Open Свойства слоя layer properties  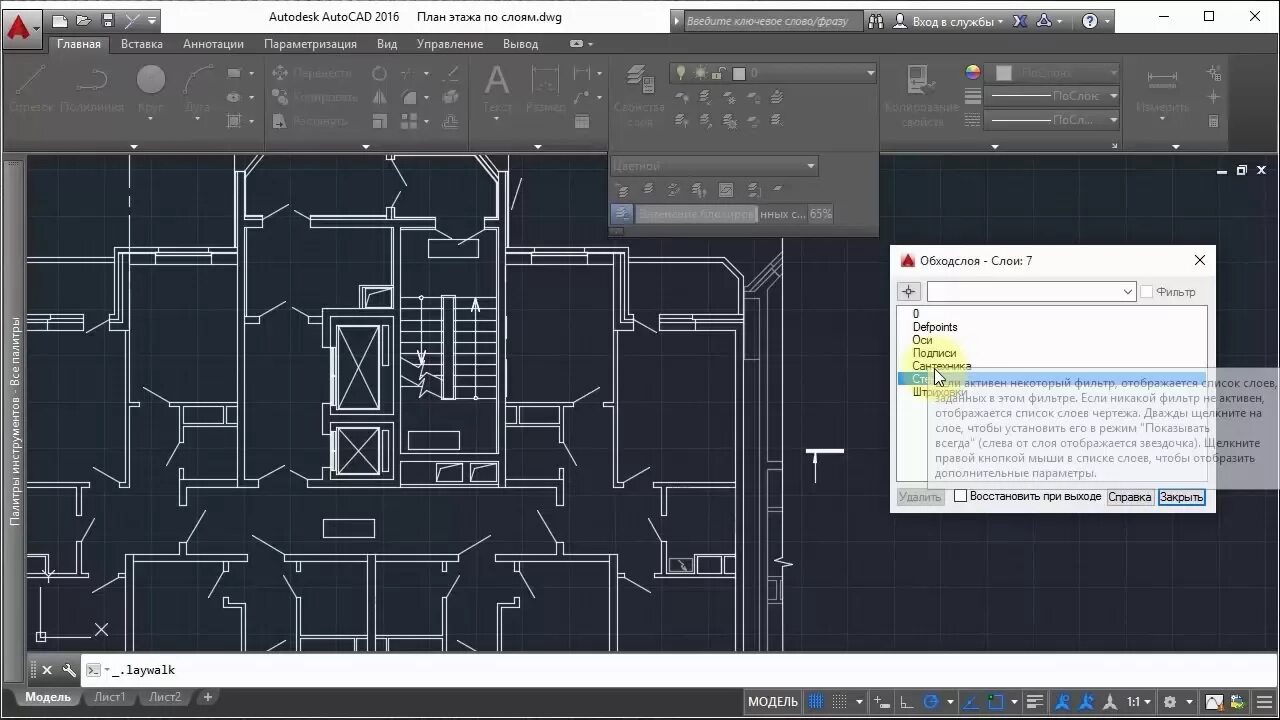pyautogui.click(x=639, y=96)
